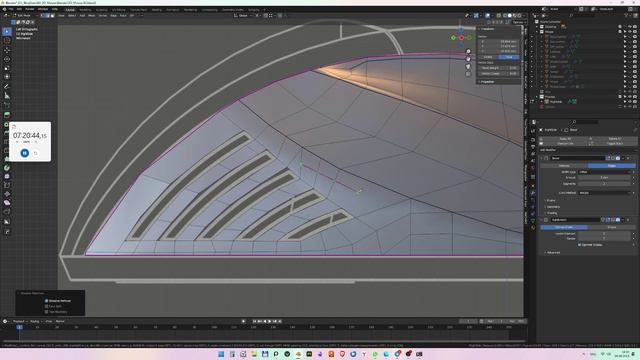Switch viewport to solid shading

pyautogui.click(x=510, y=16)
